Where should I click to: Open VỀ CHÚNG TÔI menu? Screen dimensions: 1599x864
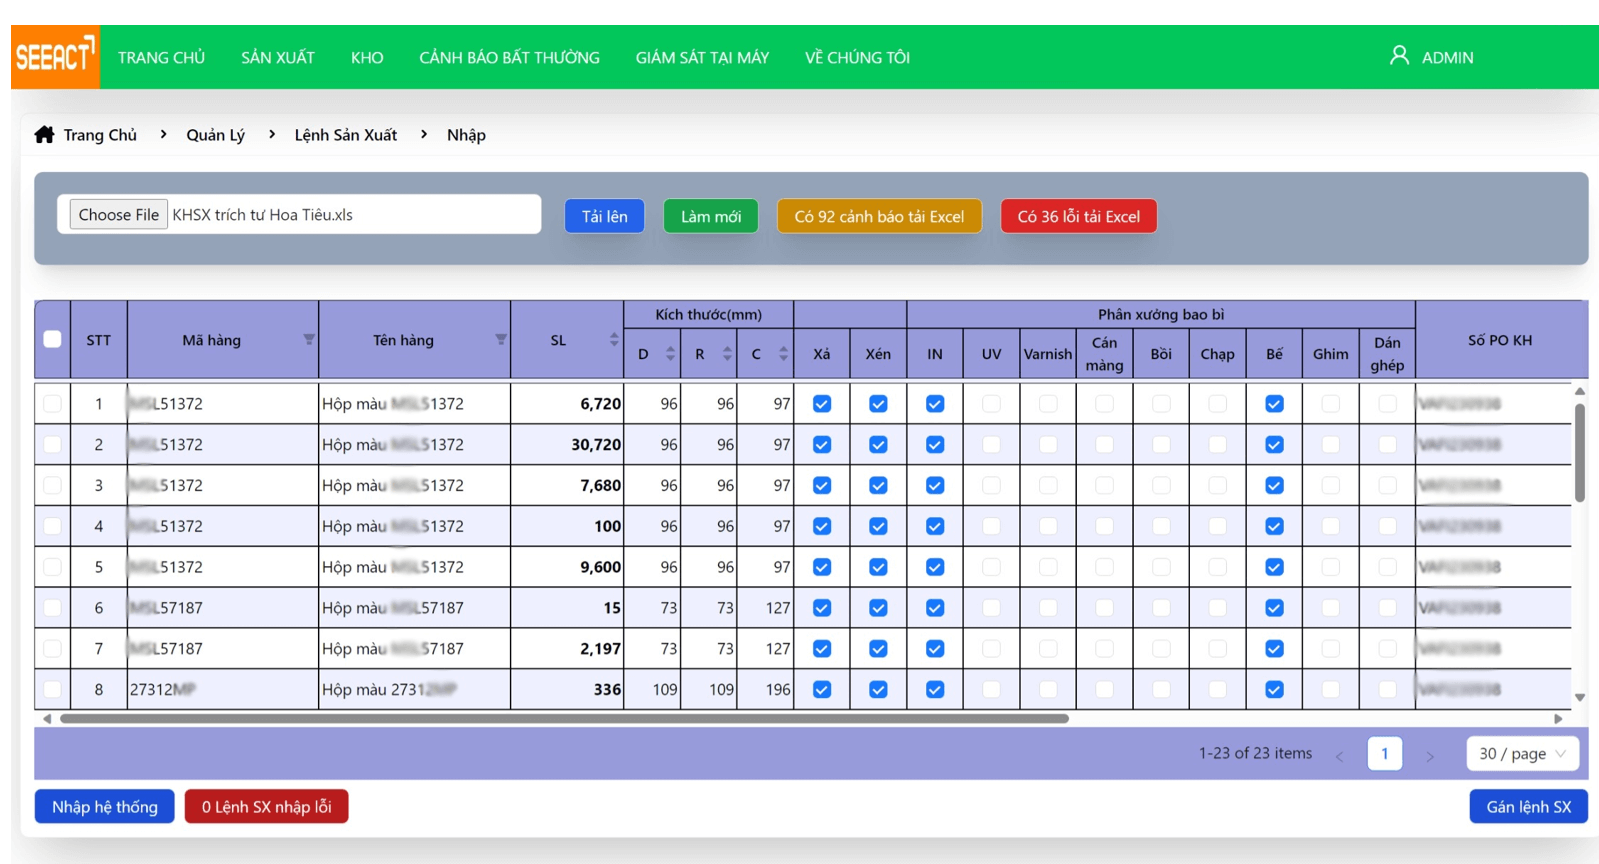tap(857, 57)
